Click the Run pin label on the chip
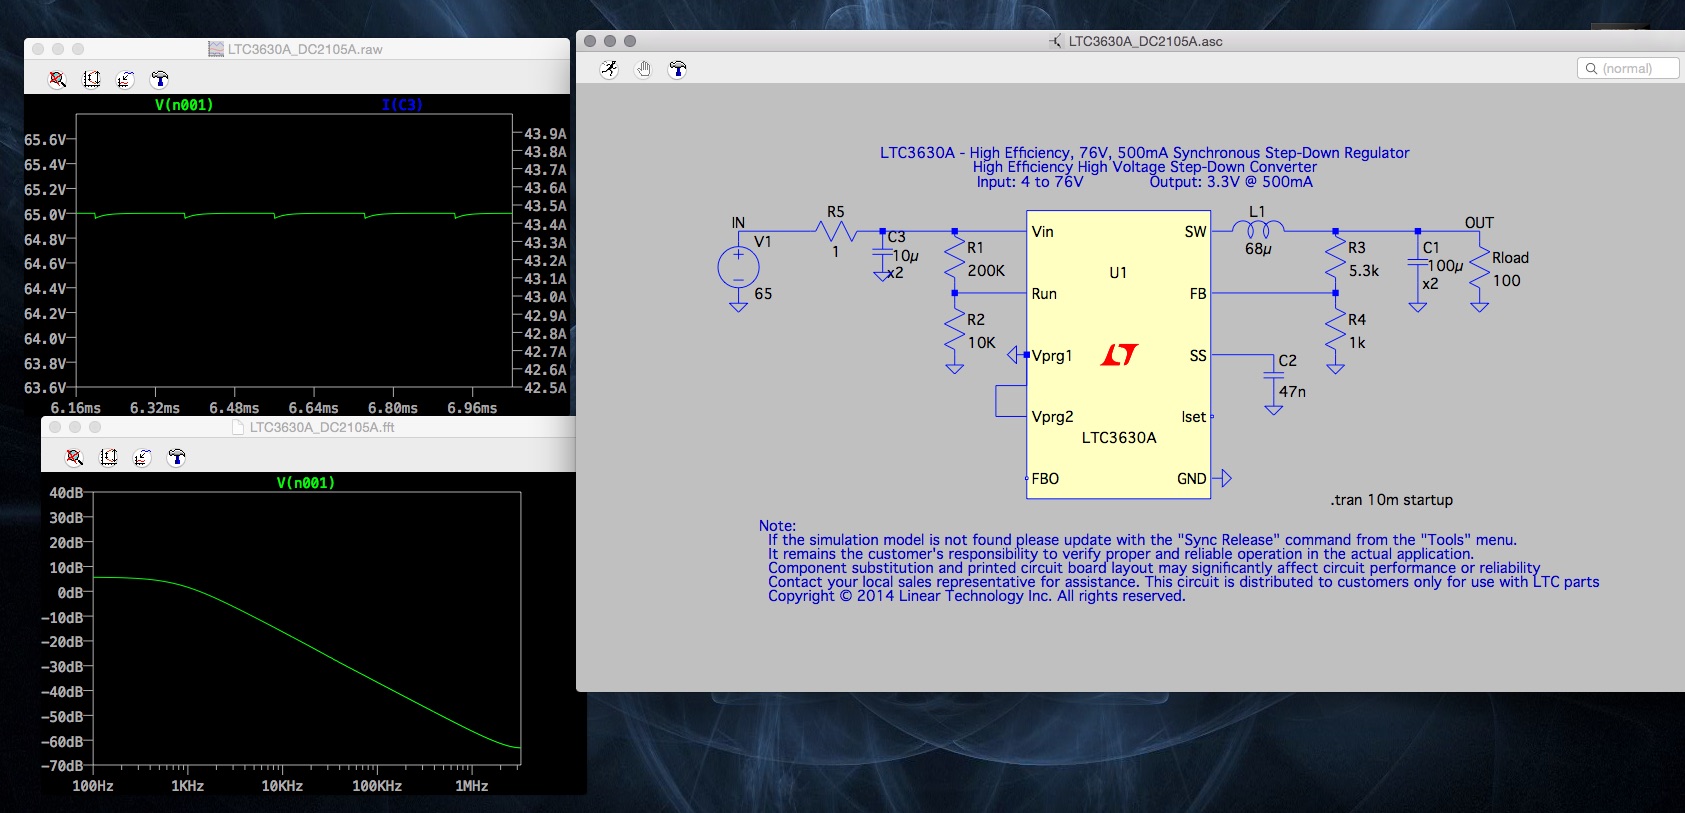The width and height of the screenshot is (1685, 813). point(1044,294)
